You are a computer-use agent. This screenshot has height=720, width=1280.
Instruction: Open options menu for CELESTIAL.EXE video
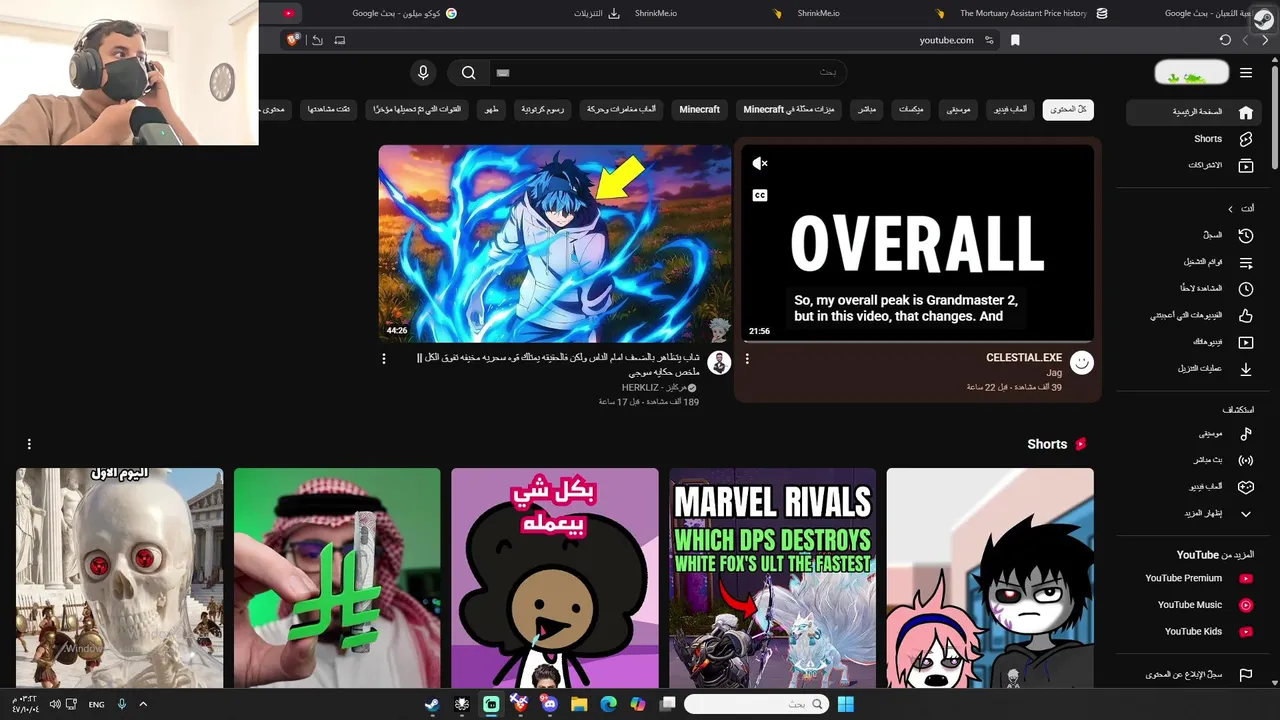tap(747, 359)
